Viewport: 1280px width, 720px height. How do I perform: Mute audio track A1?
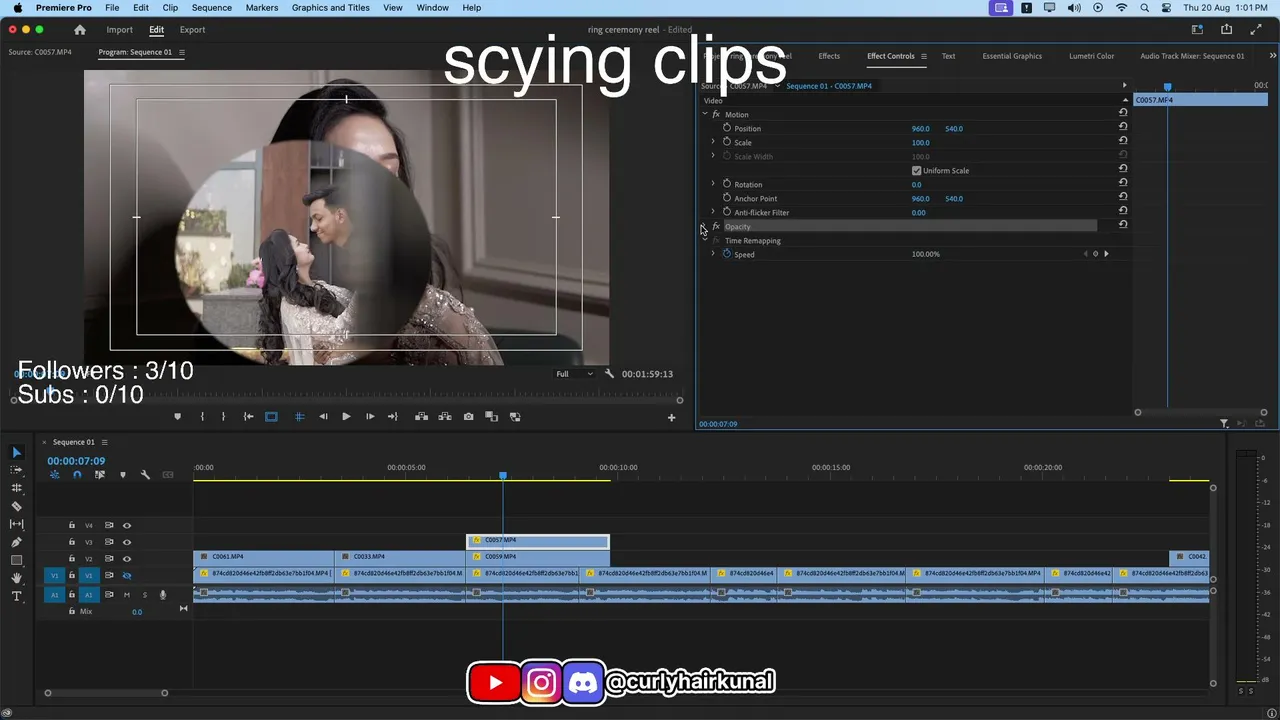126,595
